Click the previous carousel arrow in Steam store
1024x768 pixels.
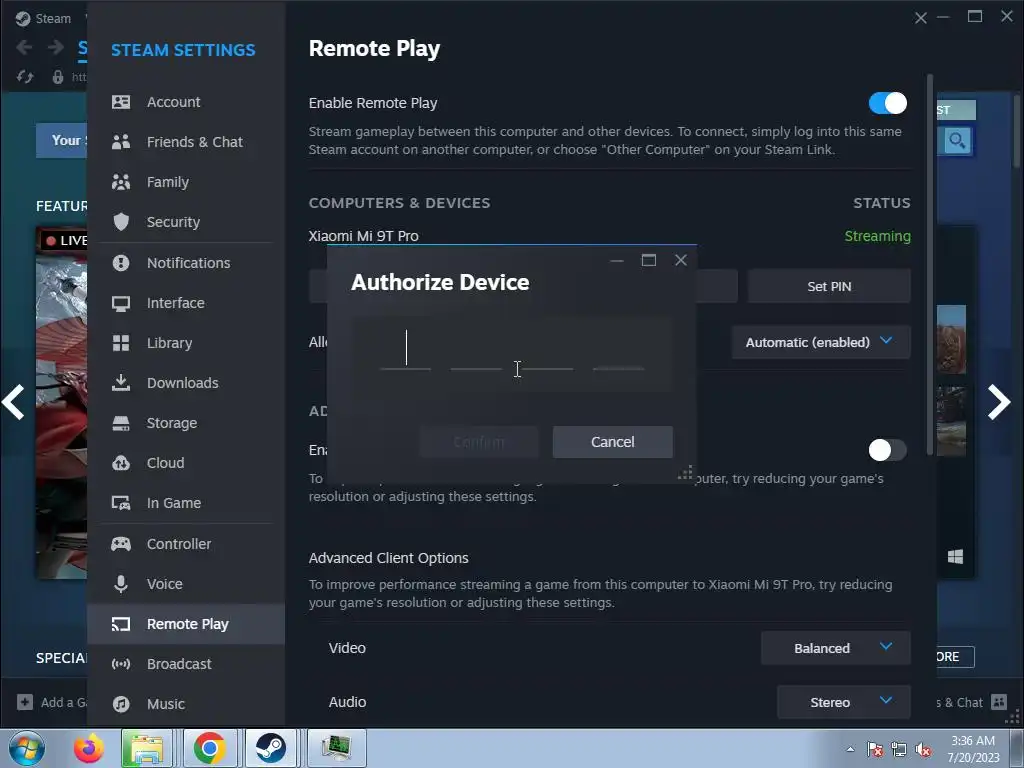pos(13,402)
